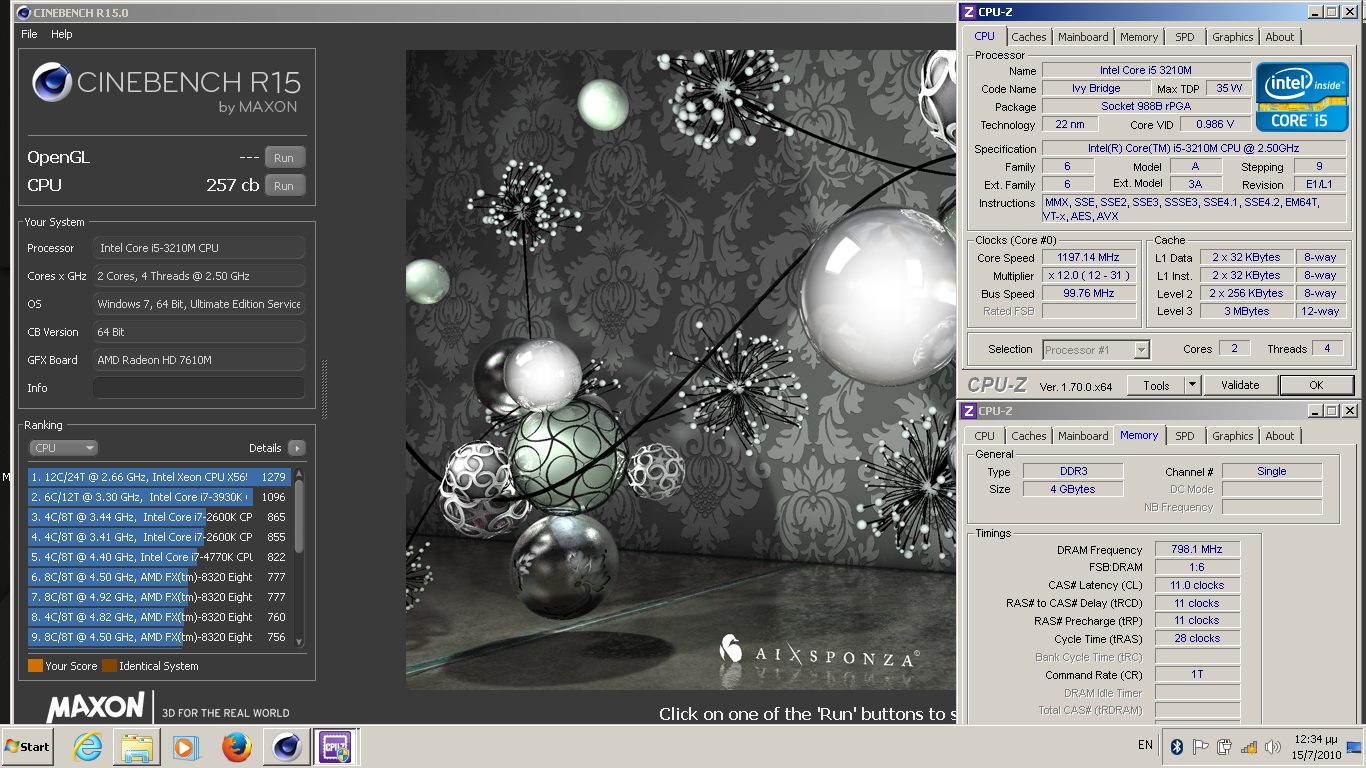The image size is (1366, 768).
Task: Switch to Memory tab in top CPU-Z
Action: click(1139, 37)
